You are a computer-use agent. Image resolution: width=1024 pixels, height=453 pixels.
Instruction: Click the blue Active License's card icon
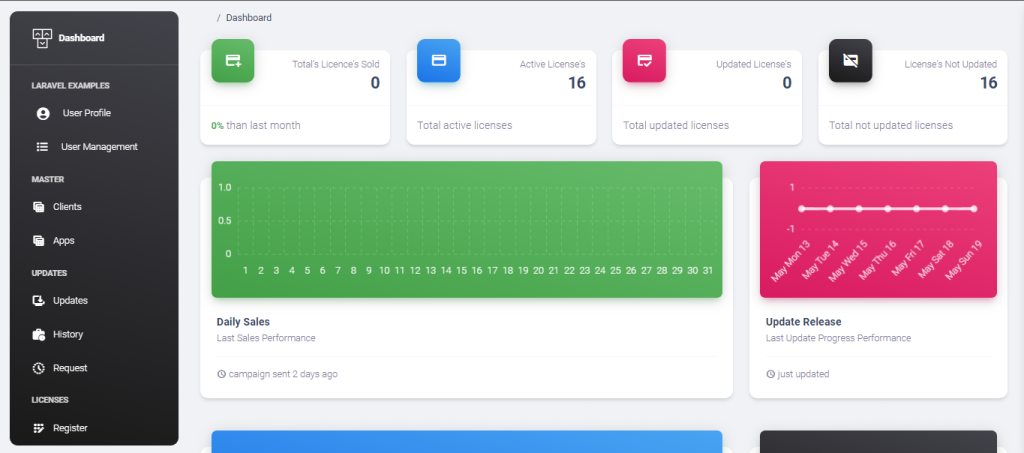(x=439, y=61)
